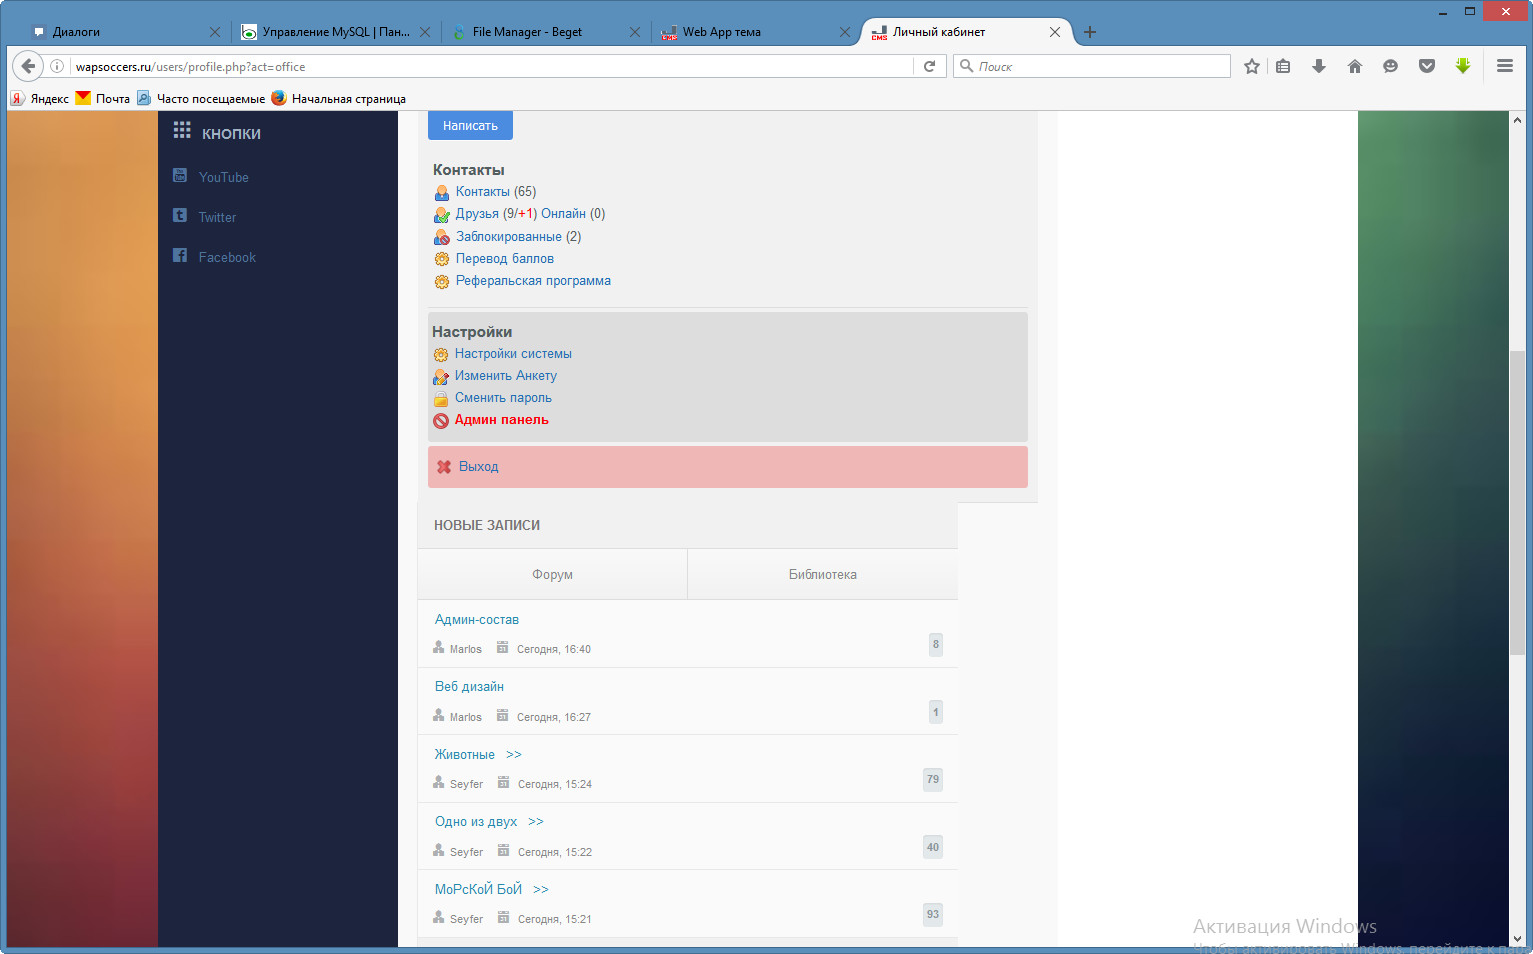Switch to File Manager - Beget tab
Image resolution: width=1533 pixels, height=954 pixels.
pos(527,32)
